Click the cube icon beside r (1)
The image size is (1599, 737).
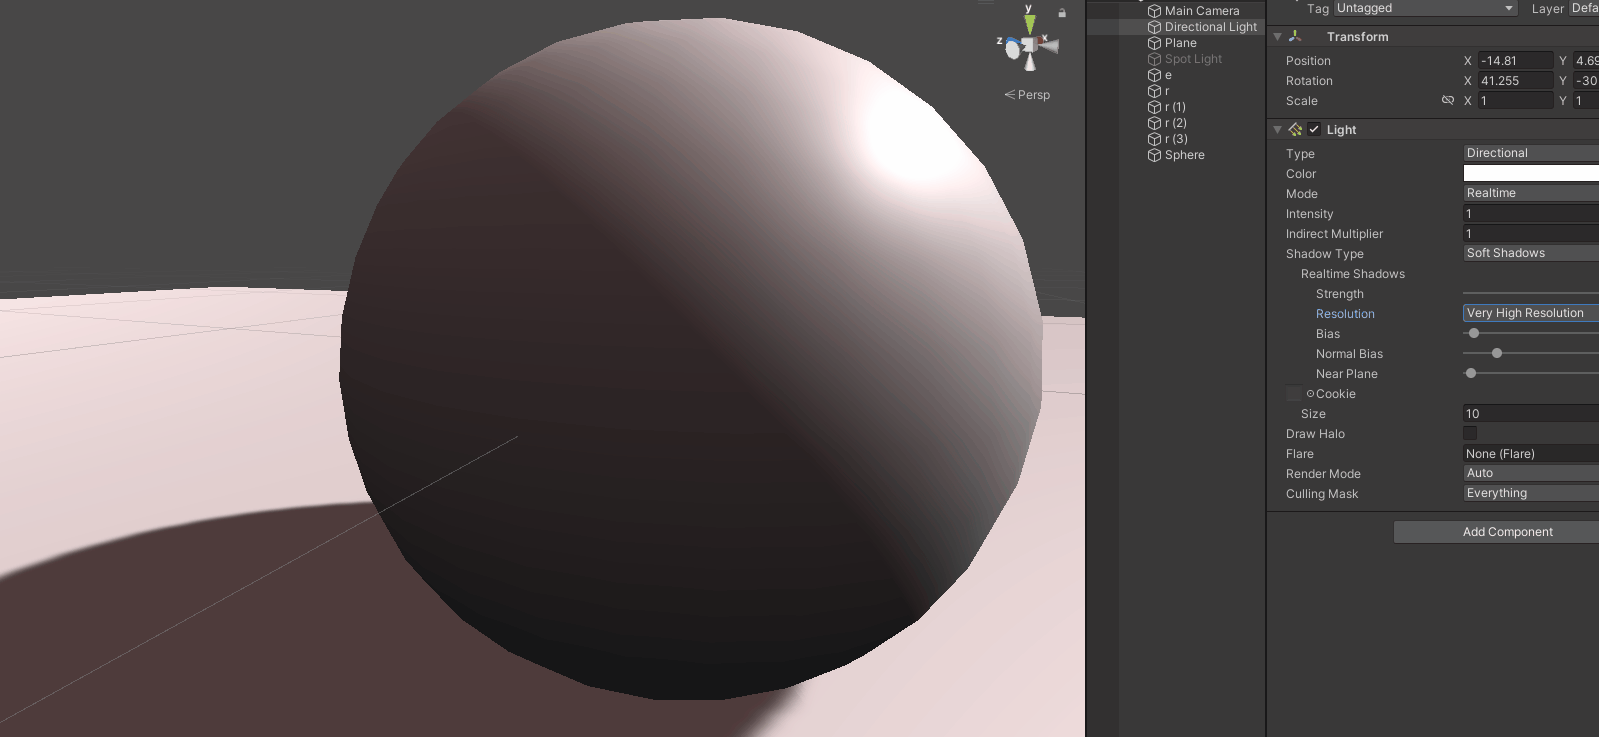tap(1154, 107)
